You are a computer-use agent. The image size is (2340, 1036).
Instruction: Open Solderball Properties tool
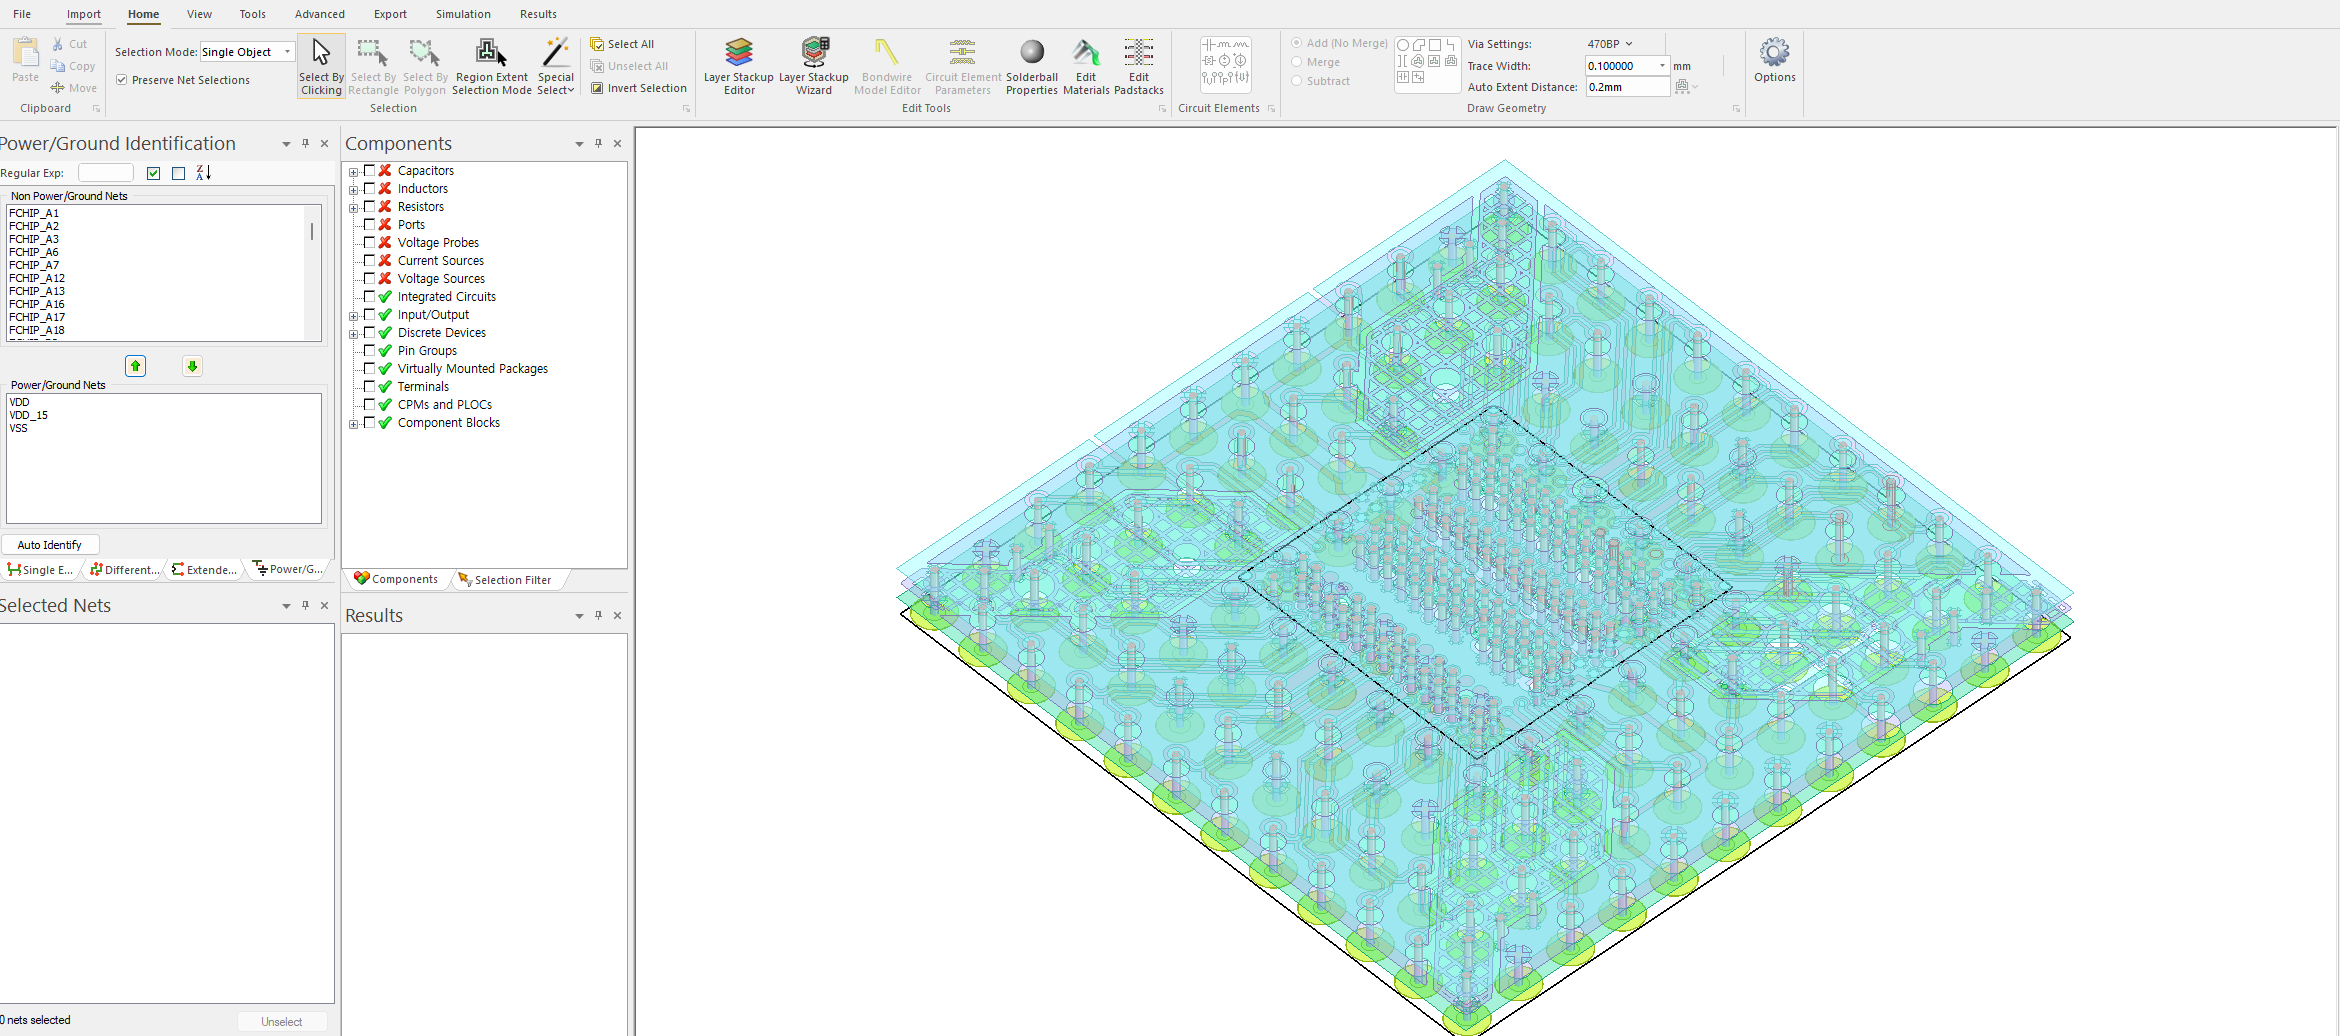coord(1031,66)
